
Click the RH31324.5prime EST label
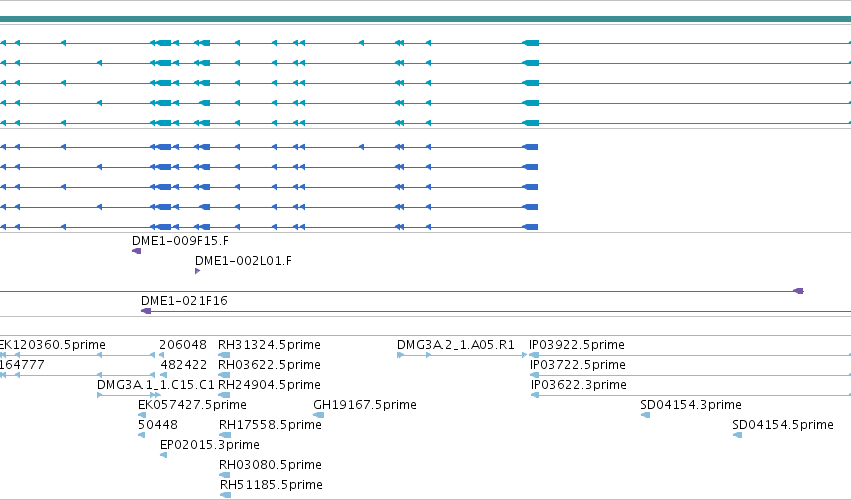(x=269, y=345)
